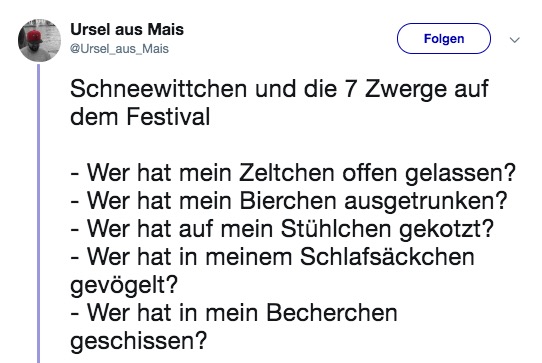Click the line mentioning Bierchen
This screenshot has width=542, height=363.
[289, 201]
